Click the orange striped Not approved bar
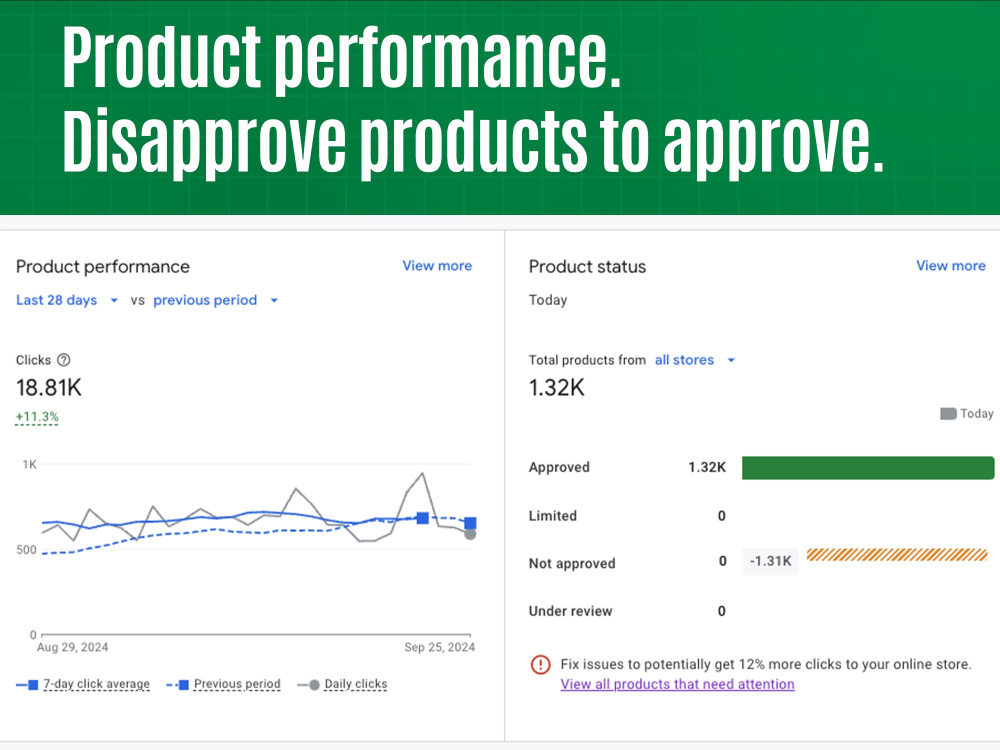Image resolution: width=1000 pixels, height=750 pixels. point(897,554)
